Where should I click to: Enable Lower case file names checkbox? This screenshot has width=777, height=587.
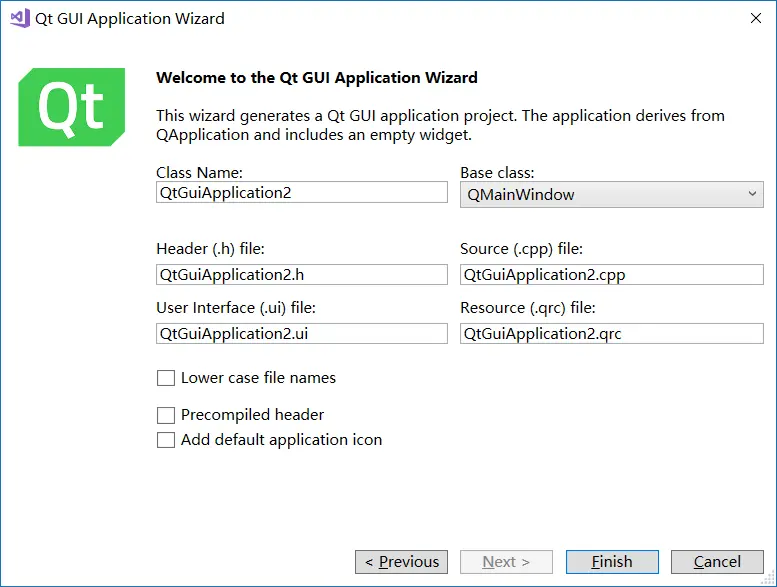166,378
